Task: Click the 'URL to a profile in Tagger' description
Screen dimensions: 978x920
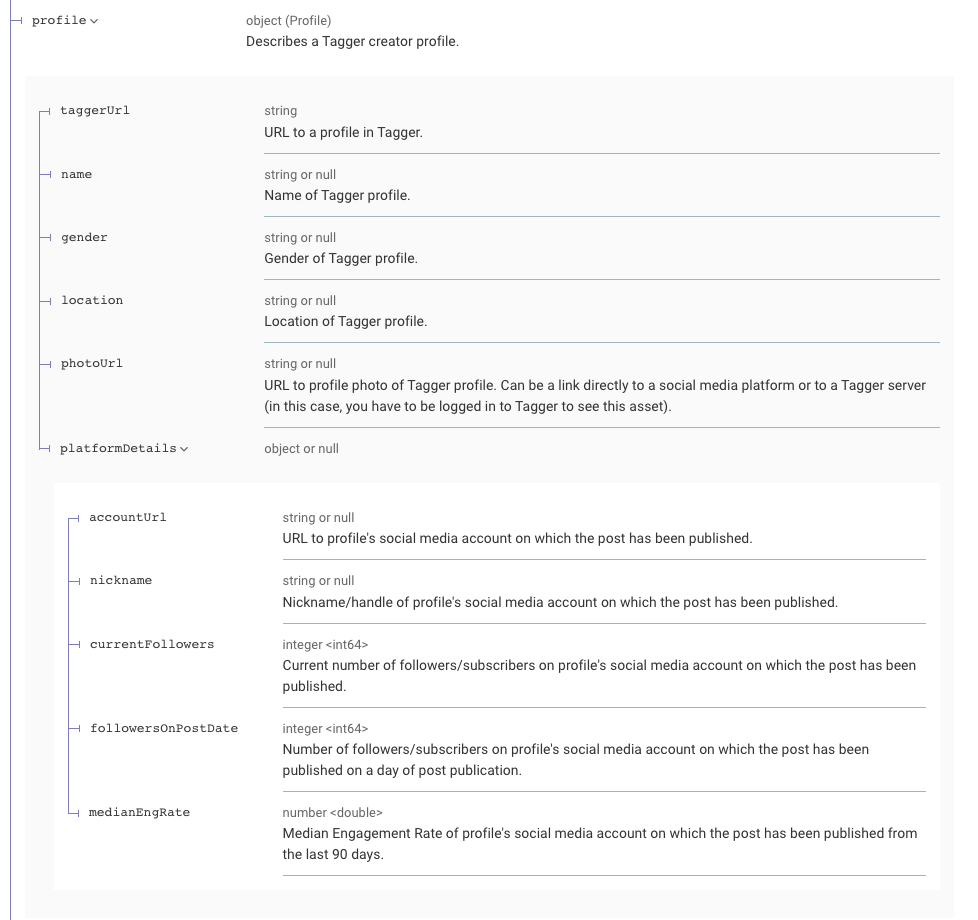Action: point(343,132)
